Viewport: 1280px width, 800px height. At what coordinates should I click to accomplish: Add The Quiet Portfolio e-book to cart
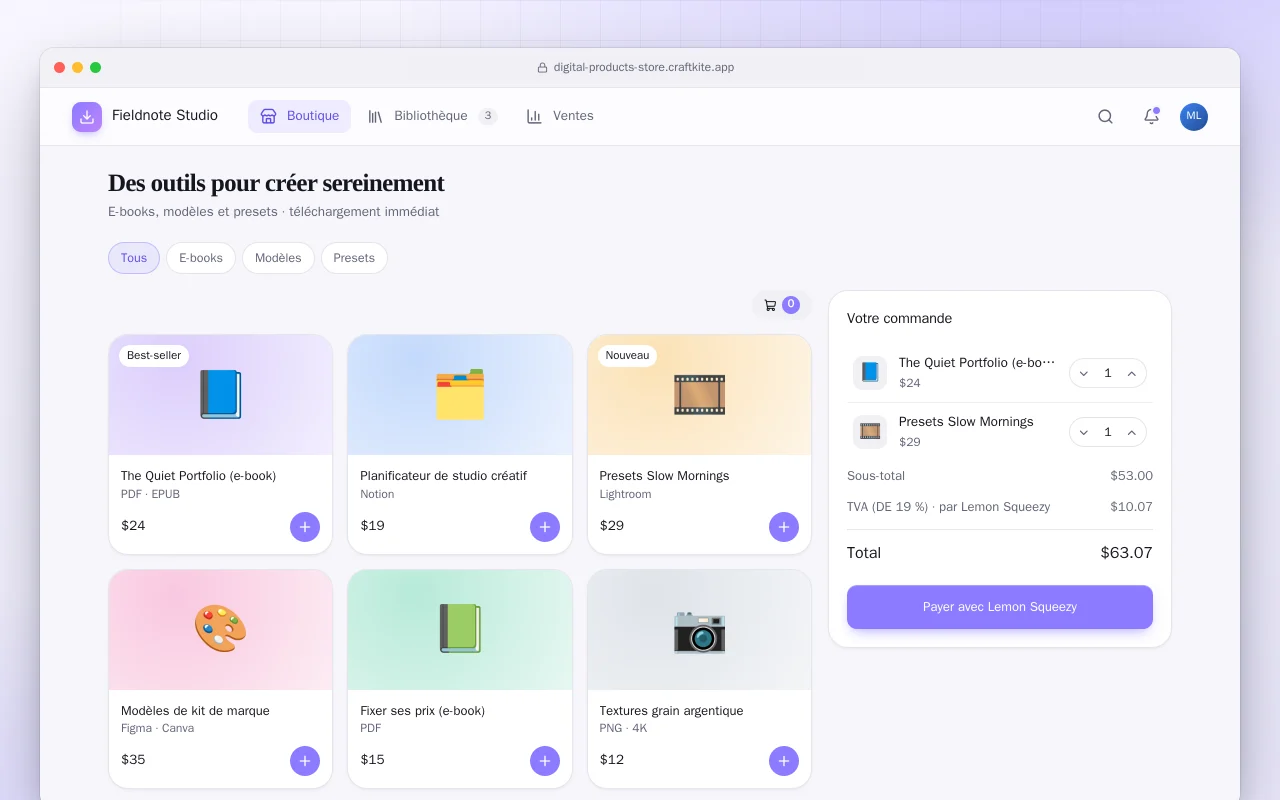(x=305, y=526)
